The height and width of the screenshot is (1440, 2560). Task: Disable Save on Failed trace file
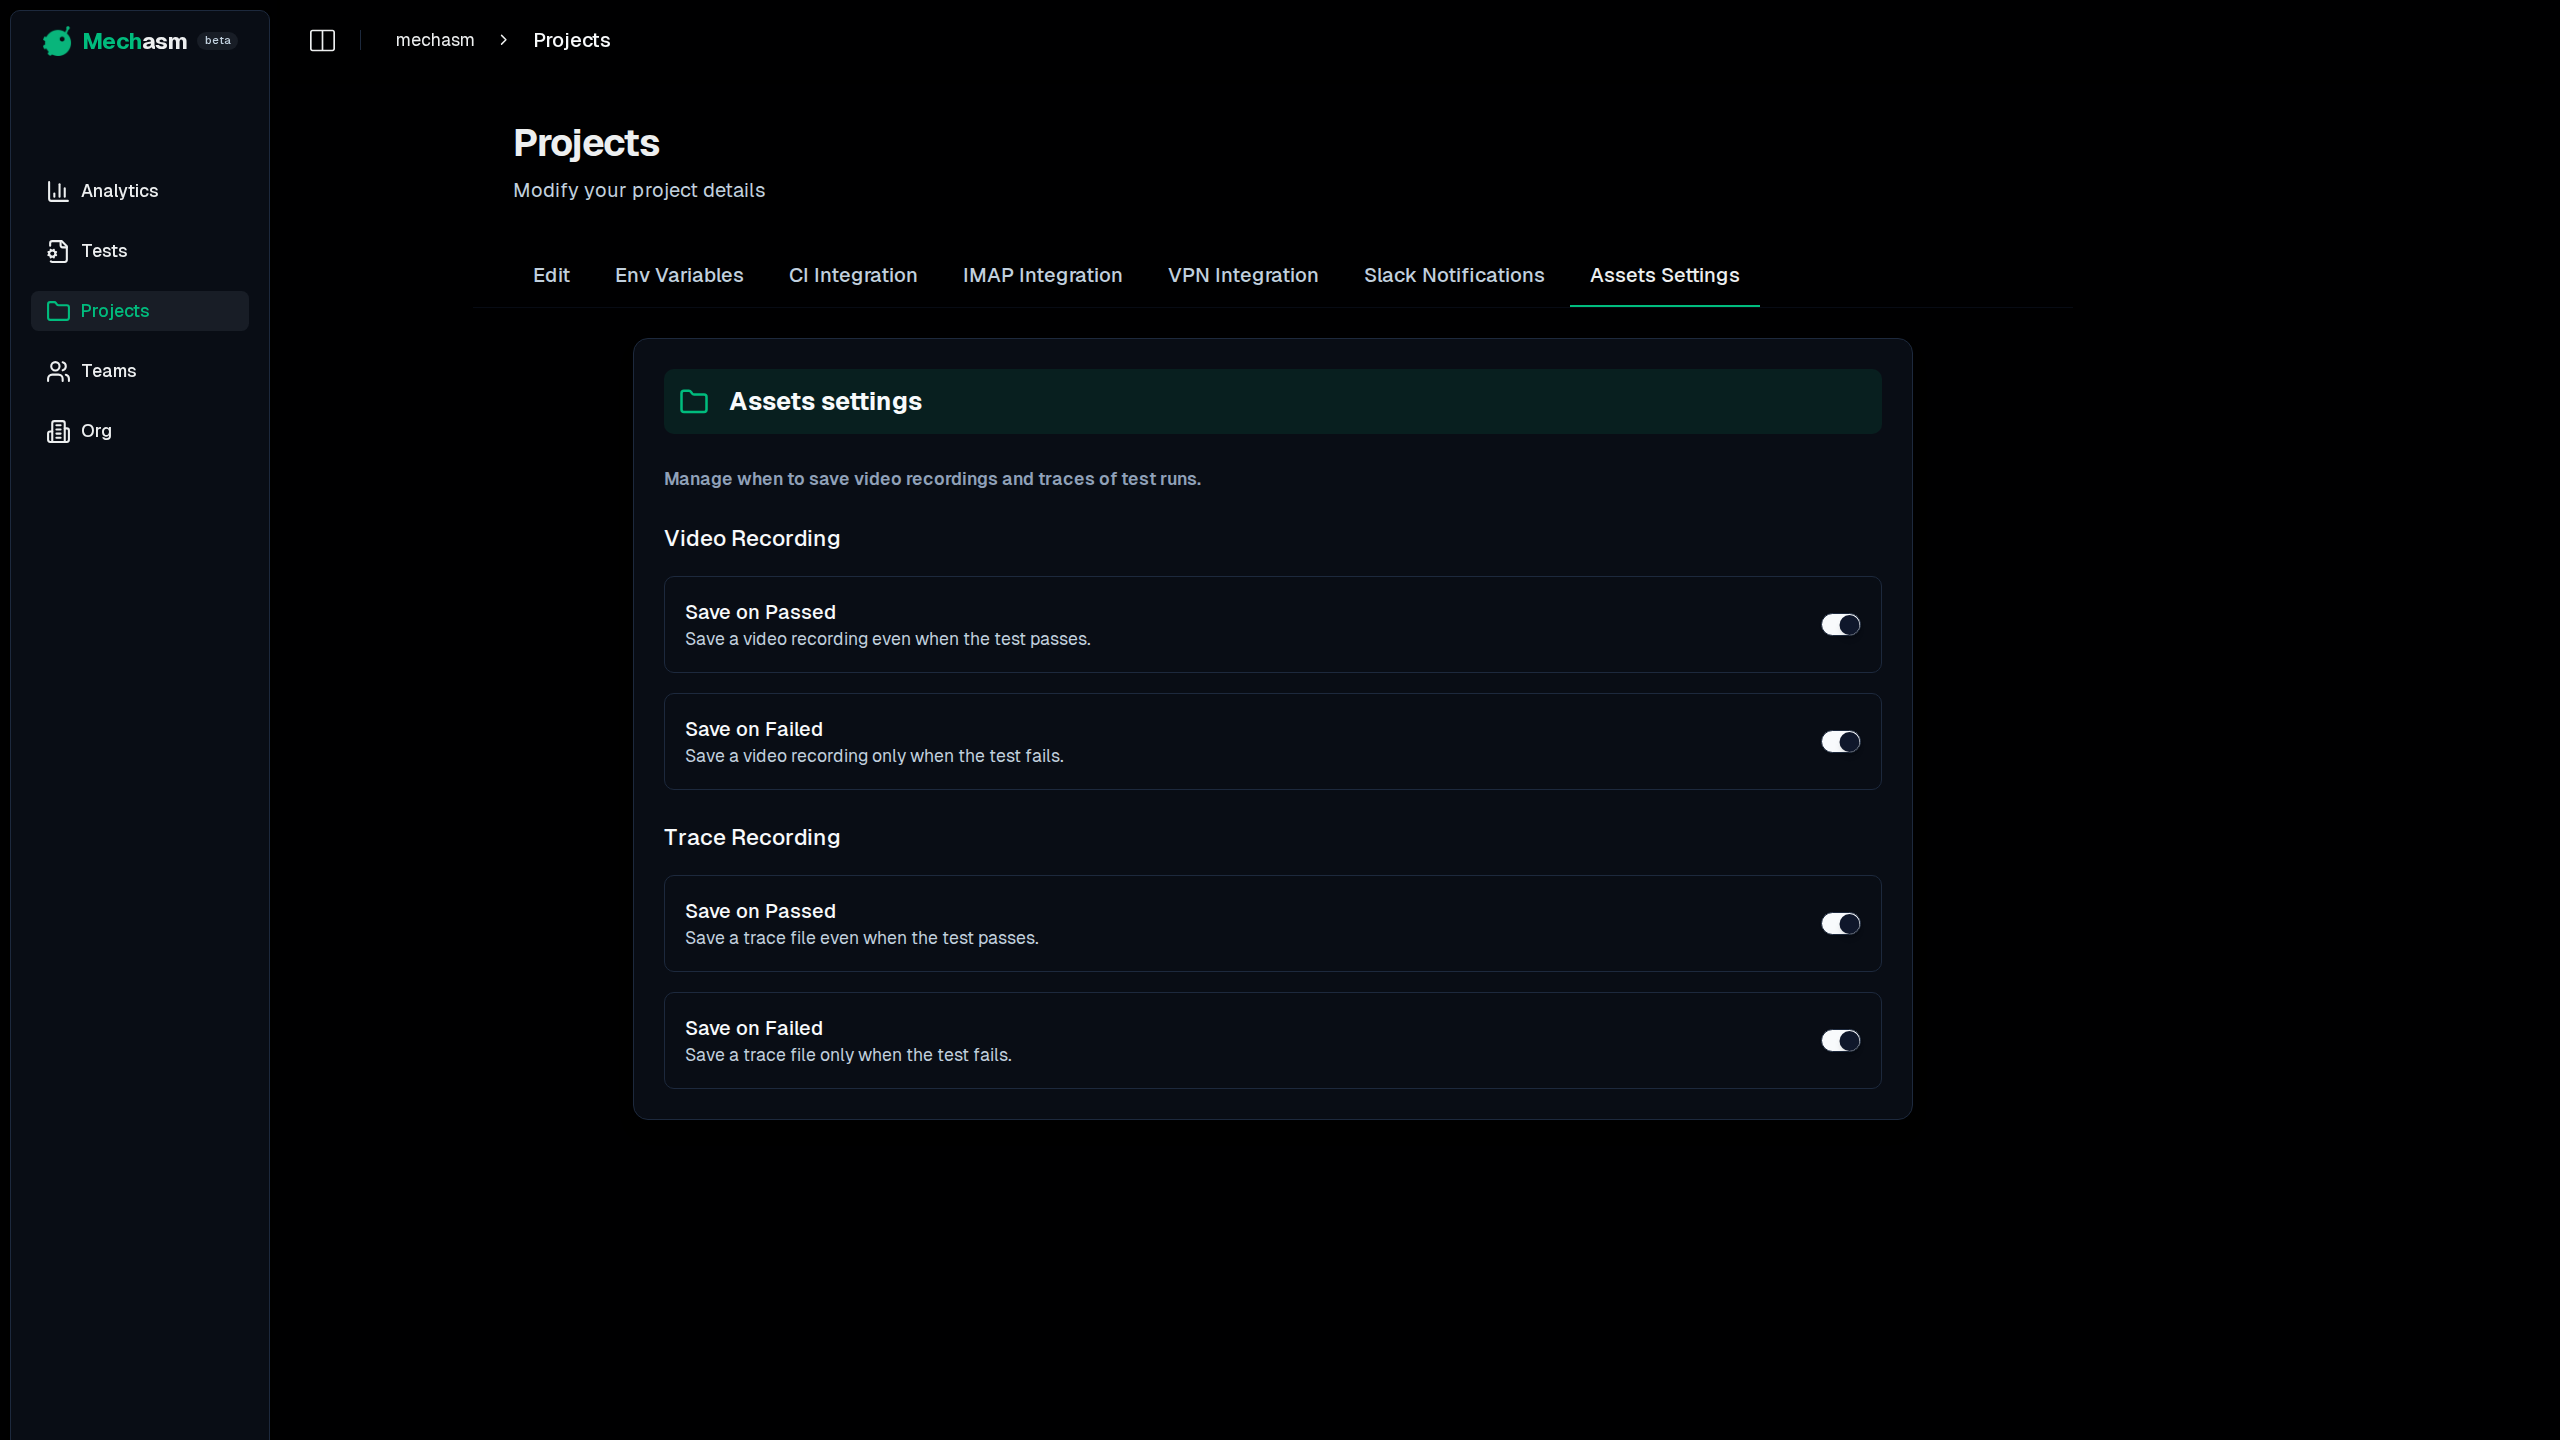pyautogui.click(x=1839, y=1040)
